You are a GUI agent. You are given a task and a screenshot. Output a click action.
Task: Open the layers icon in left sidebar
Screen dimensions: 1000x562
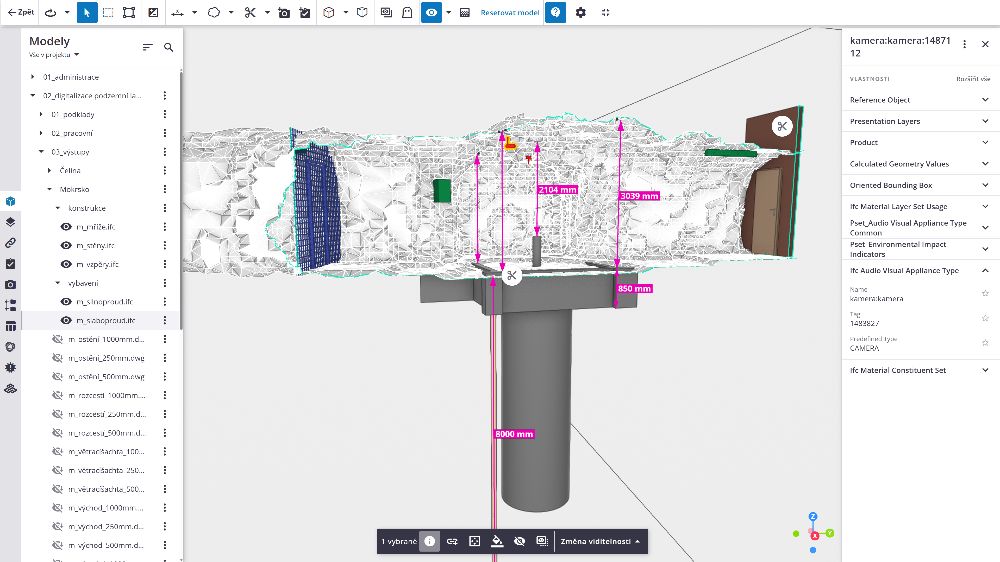click(10, 222)
